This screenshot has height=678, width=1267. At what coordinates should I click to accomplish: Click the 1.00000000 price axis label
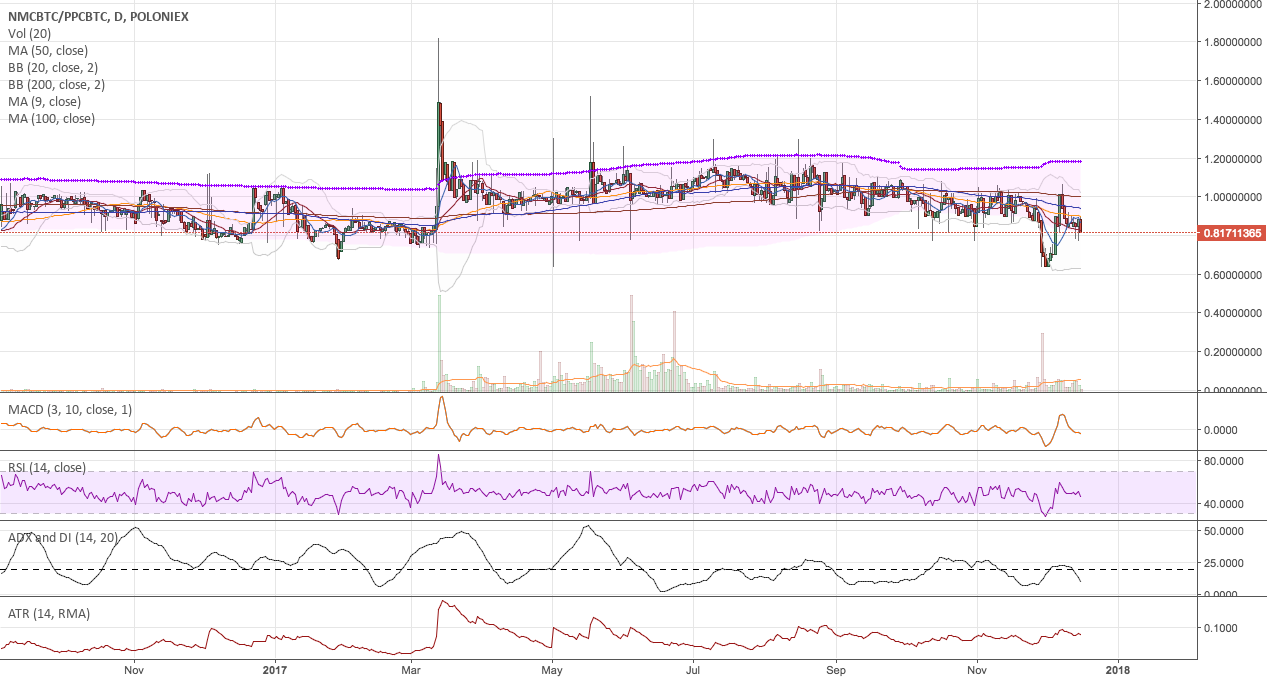click(1232, 197)
